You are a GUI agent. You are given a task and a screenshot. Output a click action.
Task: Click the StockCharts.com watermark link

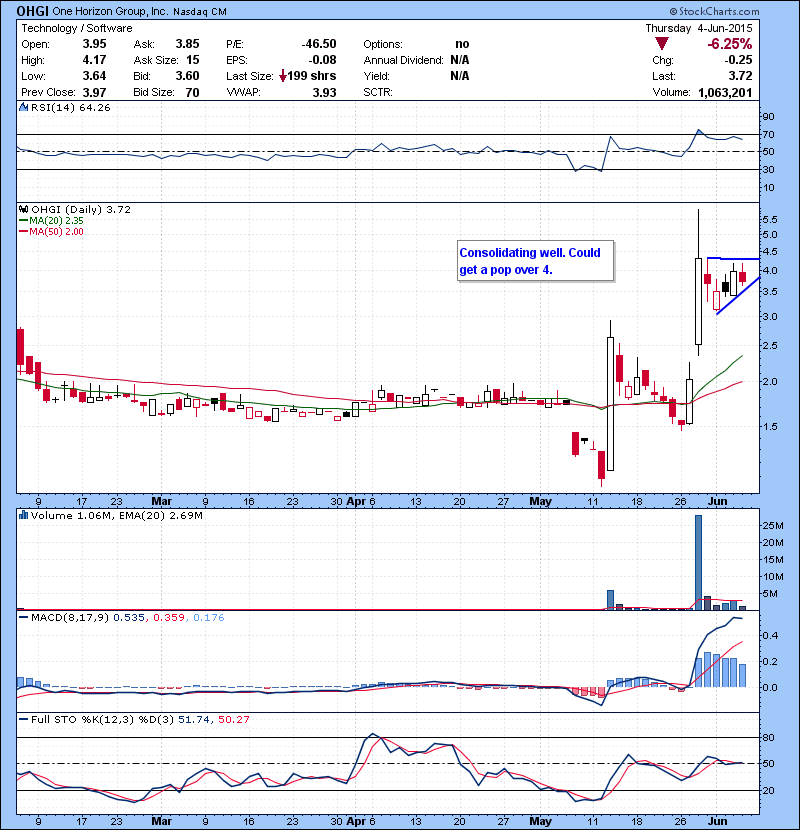click(x=714, y=11)
